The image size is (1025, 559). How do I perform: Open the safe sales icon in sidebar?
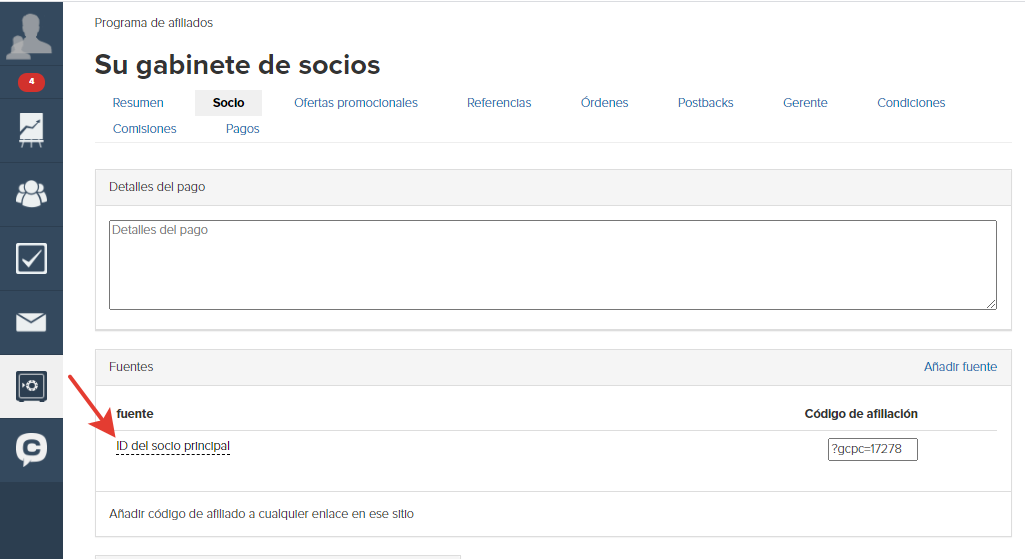[31, 386]
